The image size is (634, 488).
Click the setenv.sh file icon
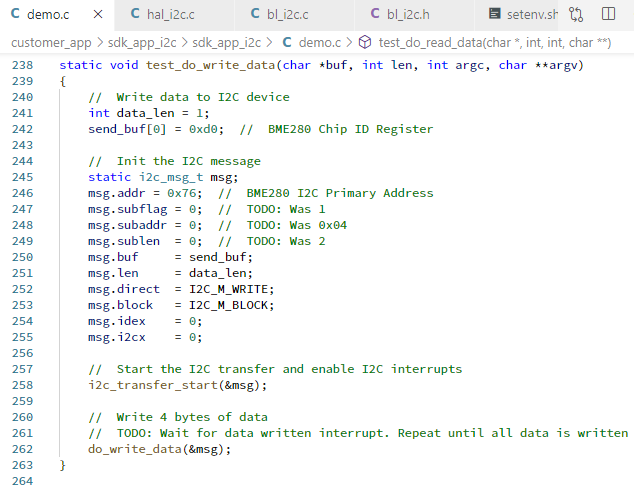(x=496, y=15)
